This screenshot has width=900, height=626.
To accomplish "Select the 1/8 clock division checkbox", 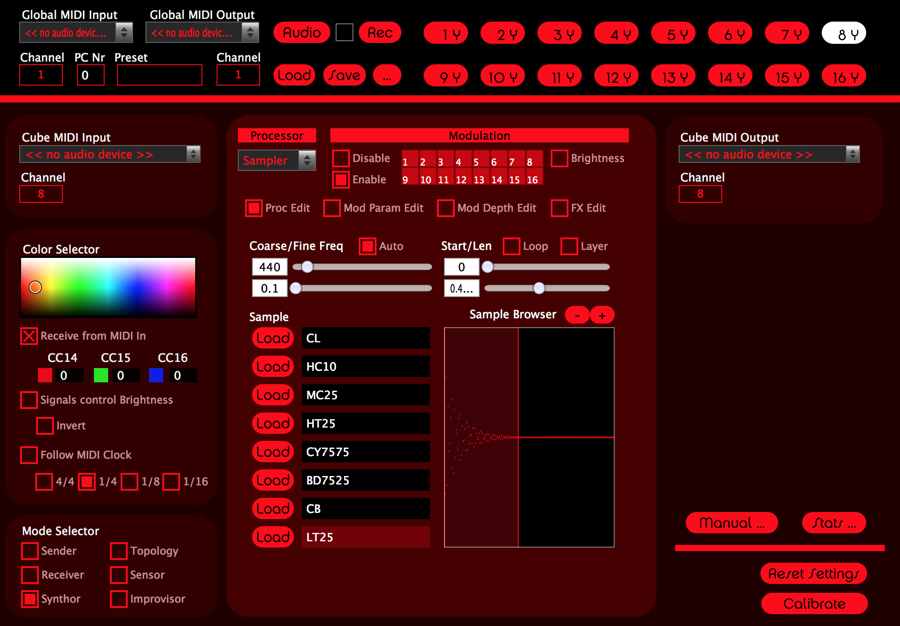I will [130, 482].
